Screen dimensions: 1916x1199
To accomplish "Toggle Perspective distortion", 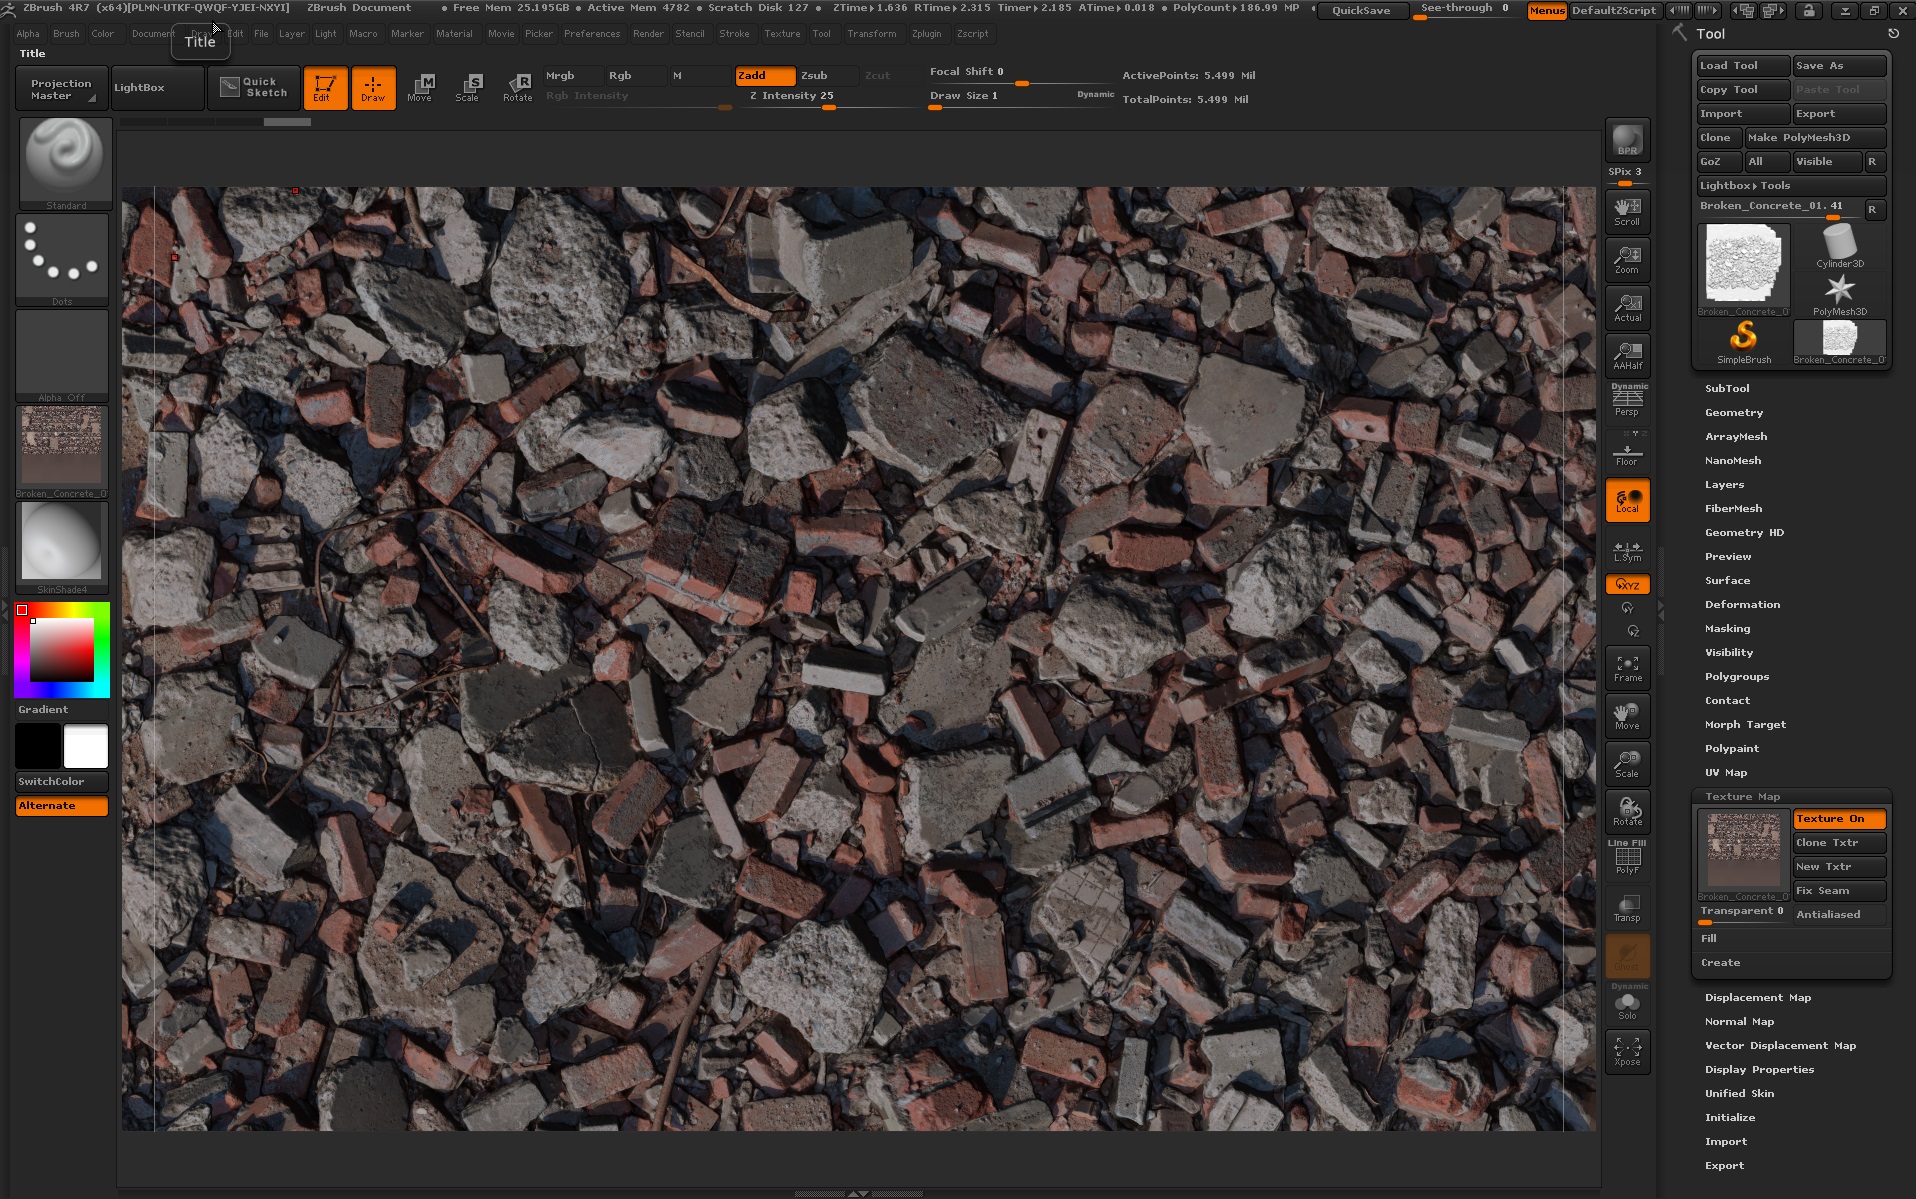I will [1627, 400].
